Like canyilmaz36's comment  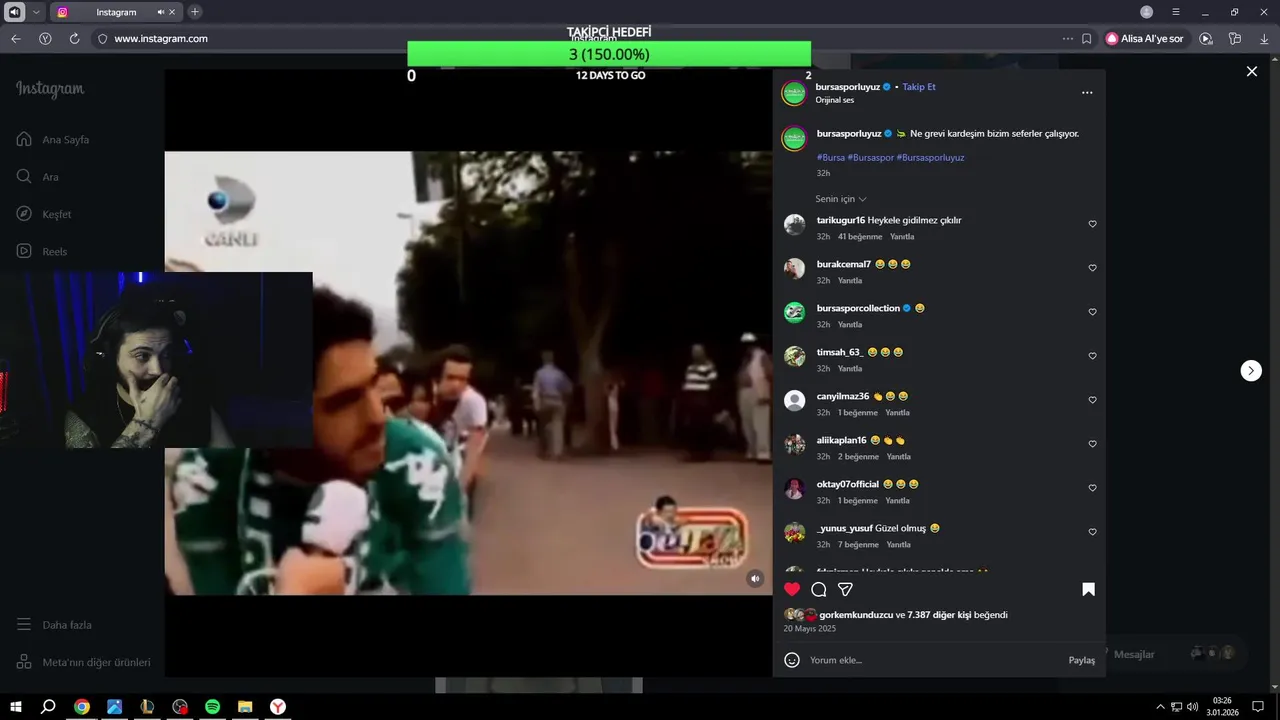click(1092, 400)
